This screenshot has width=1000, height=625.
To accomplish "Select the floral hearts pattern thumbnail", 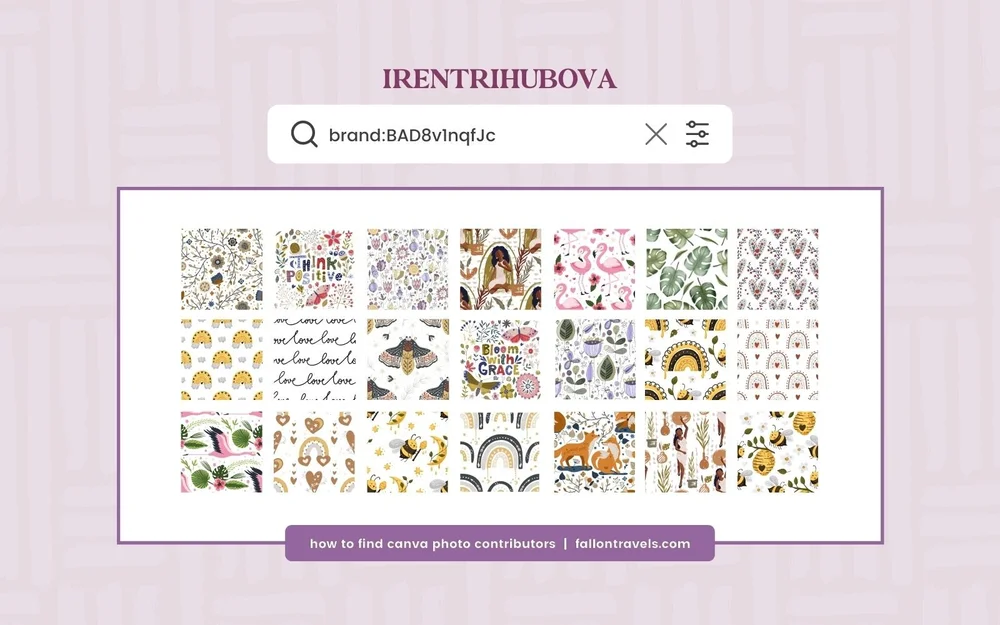I will 777,269.
